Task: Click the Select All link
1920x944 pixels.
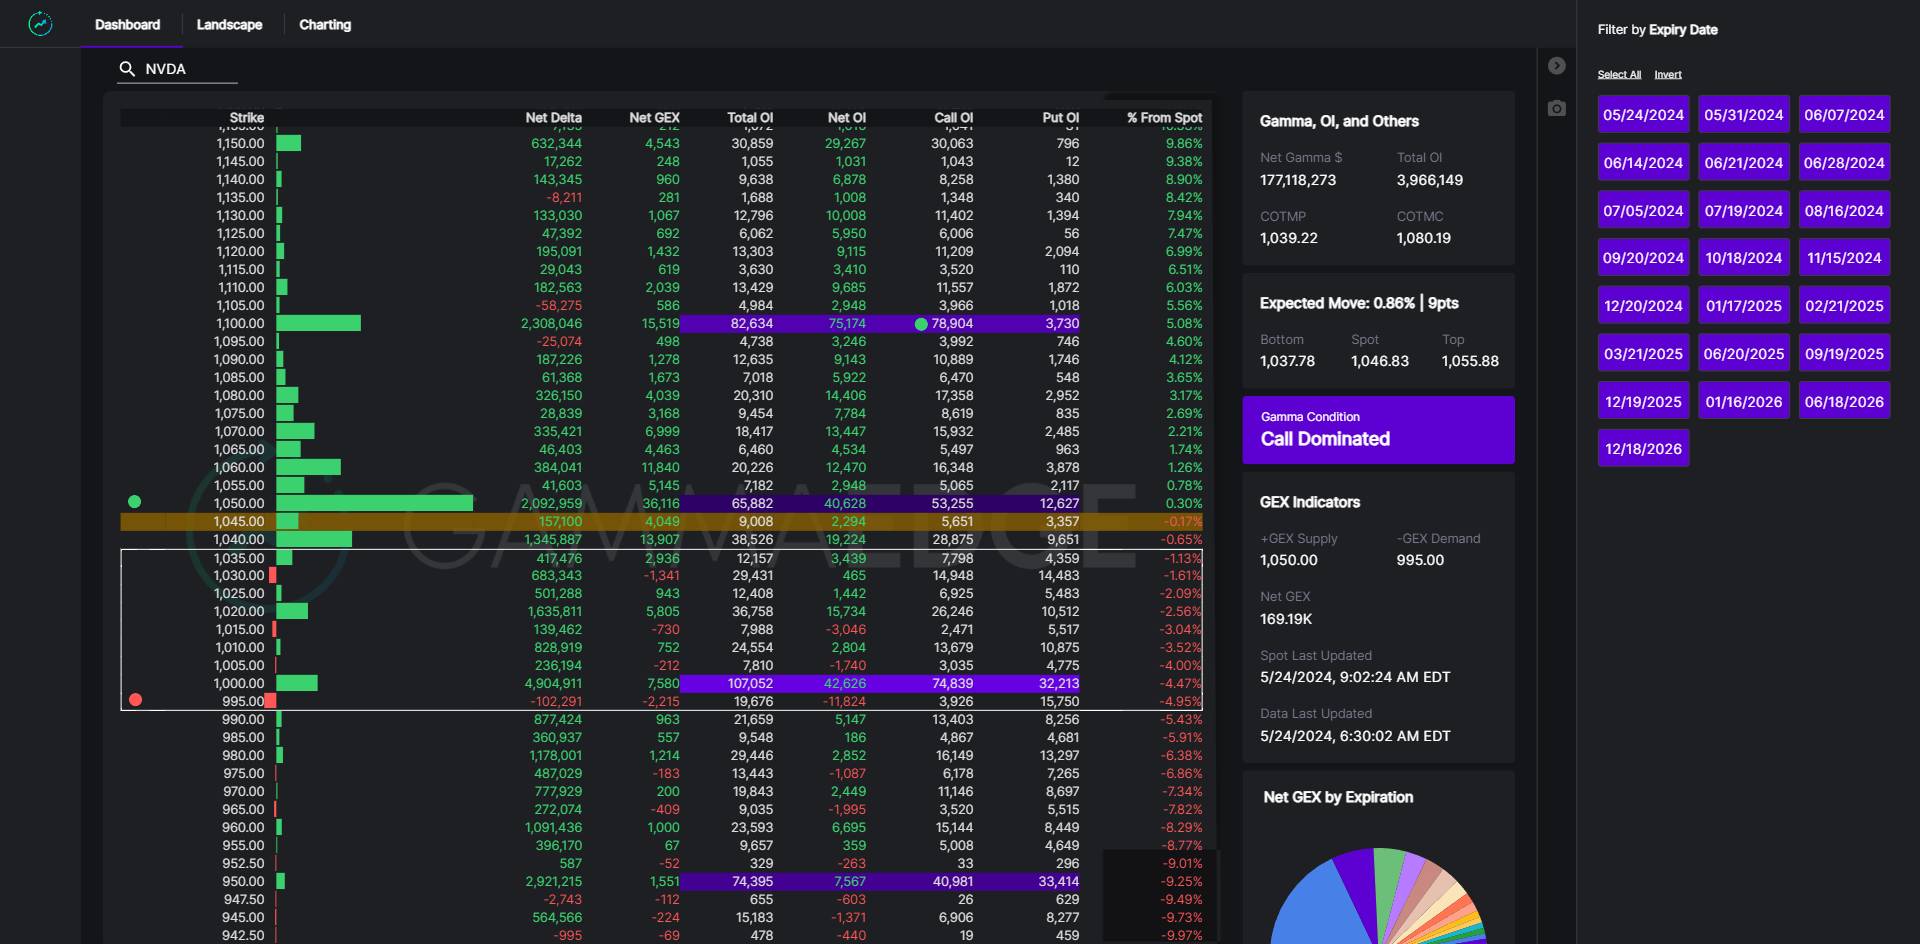Action: click(1618, 75)
